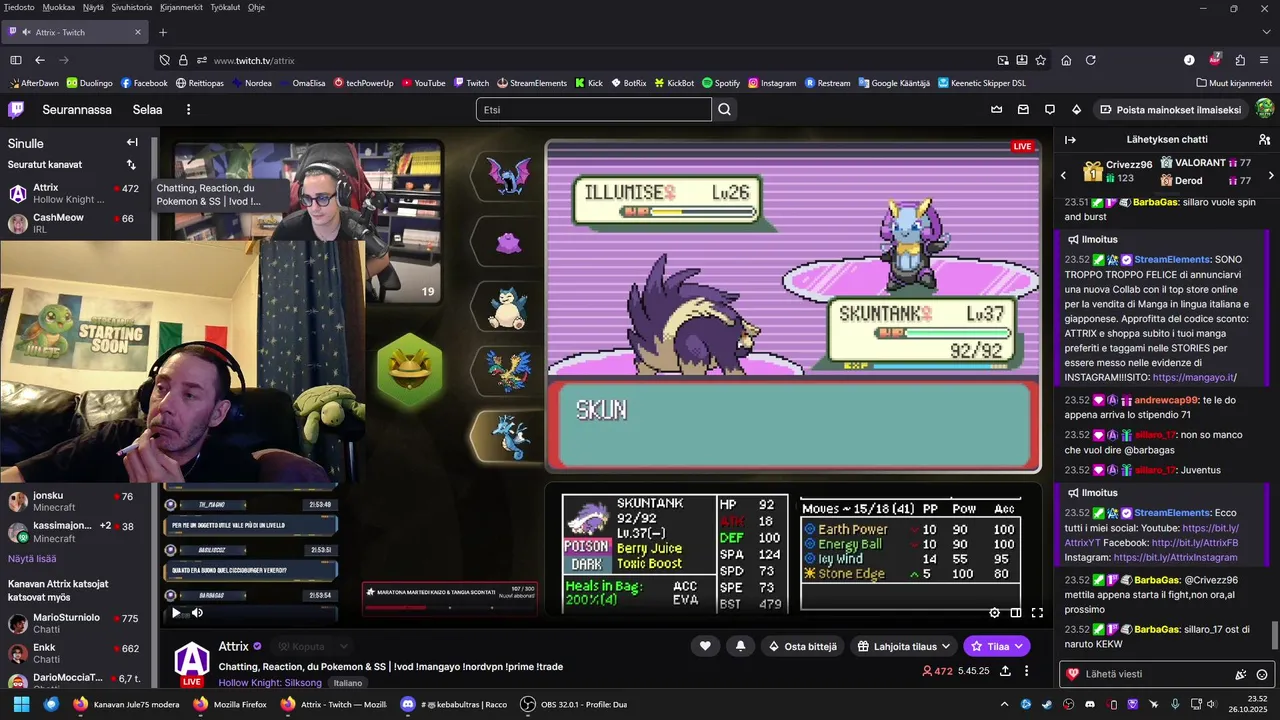
Task: Open the mangayo.it link in chat
Action: [x=1194, y=377]
